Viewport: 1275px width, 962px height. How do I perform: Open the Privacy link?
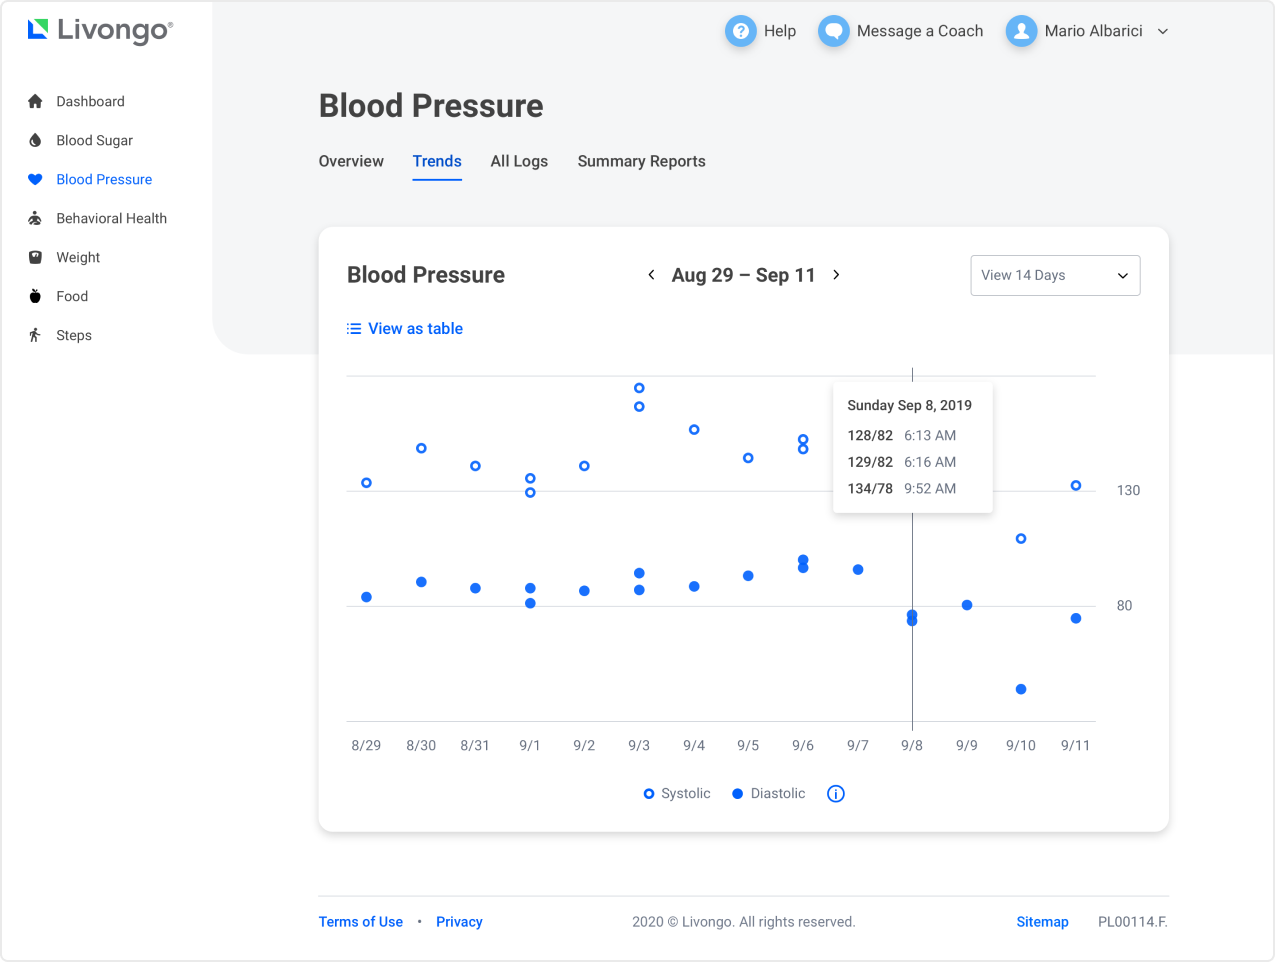(459, 922)
